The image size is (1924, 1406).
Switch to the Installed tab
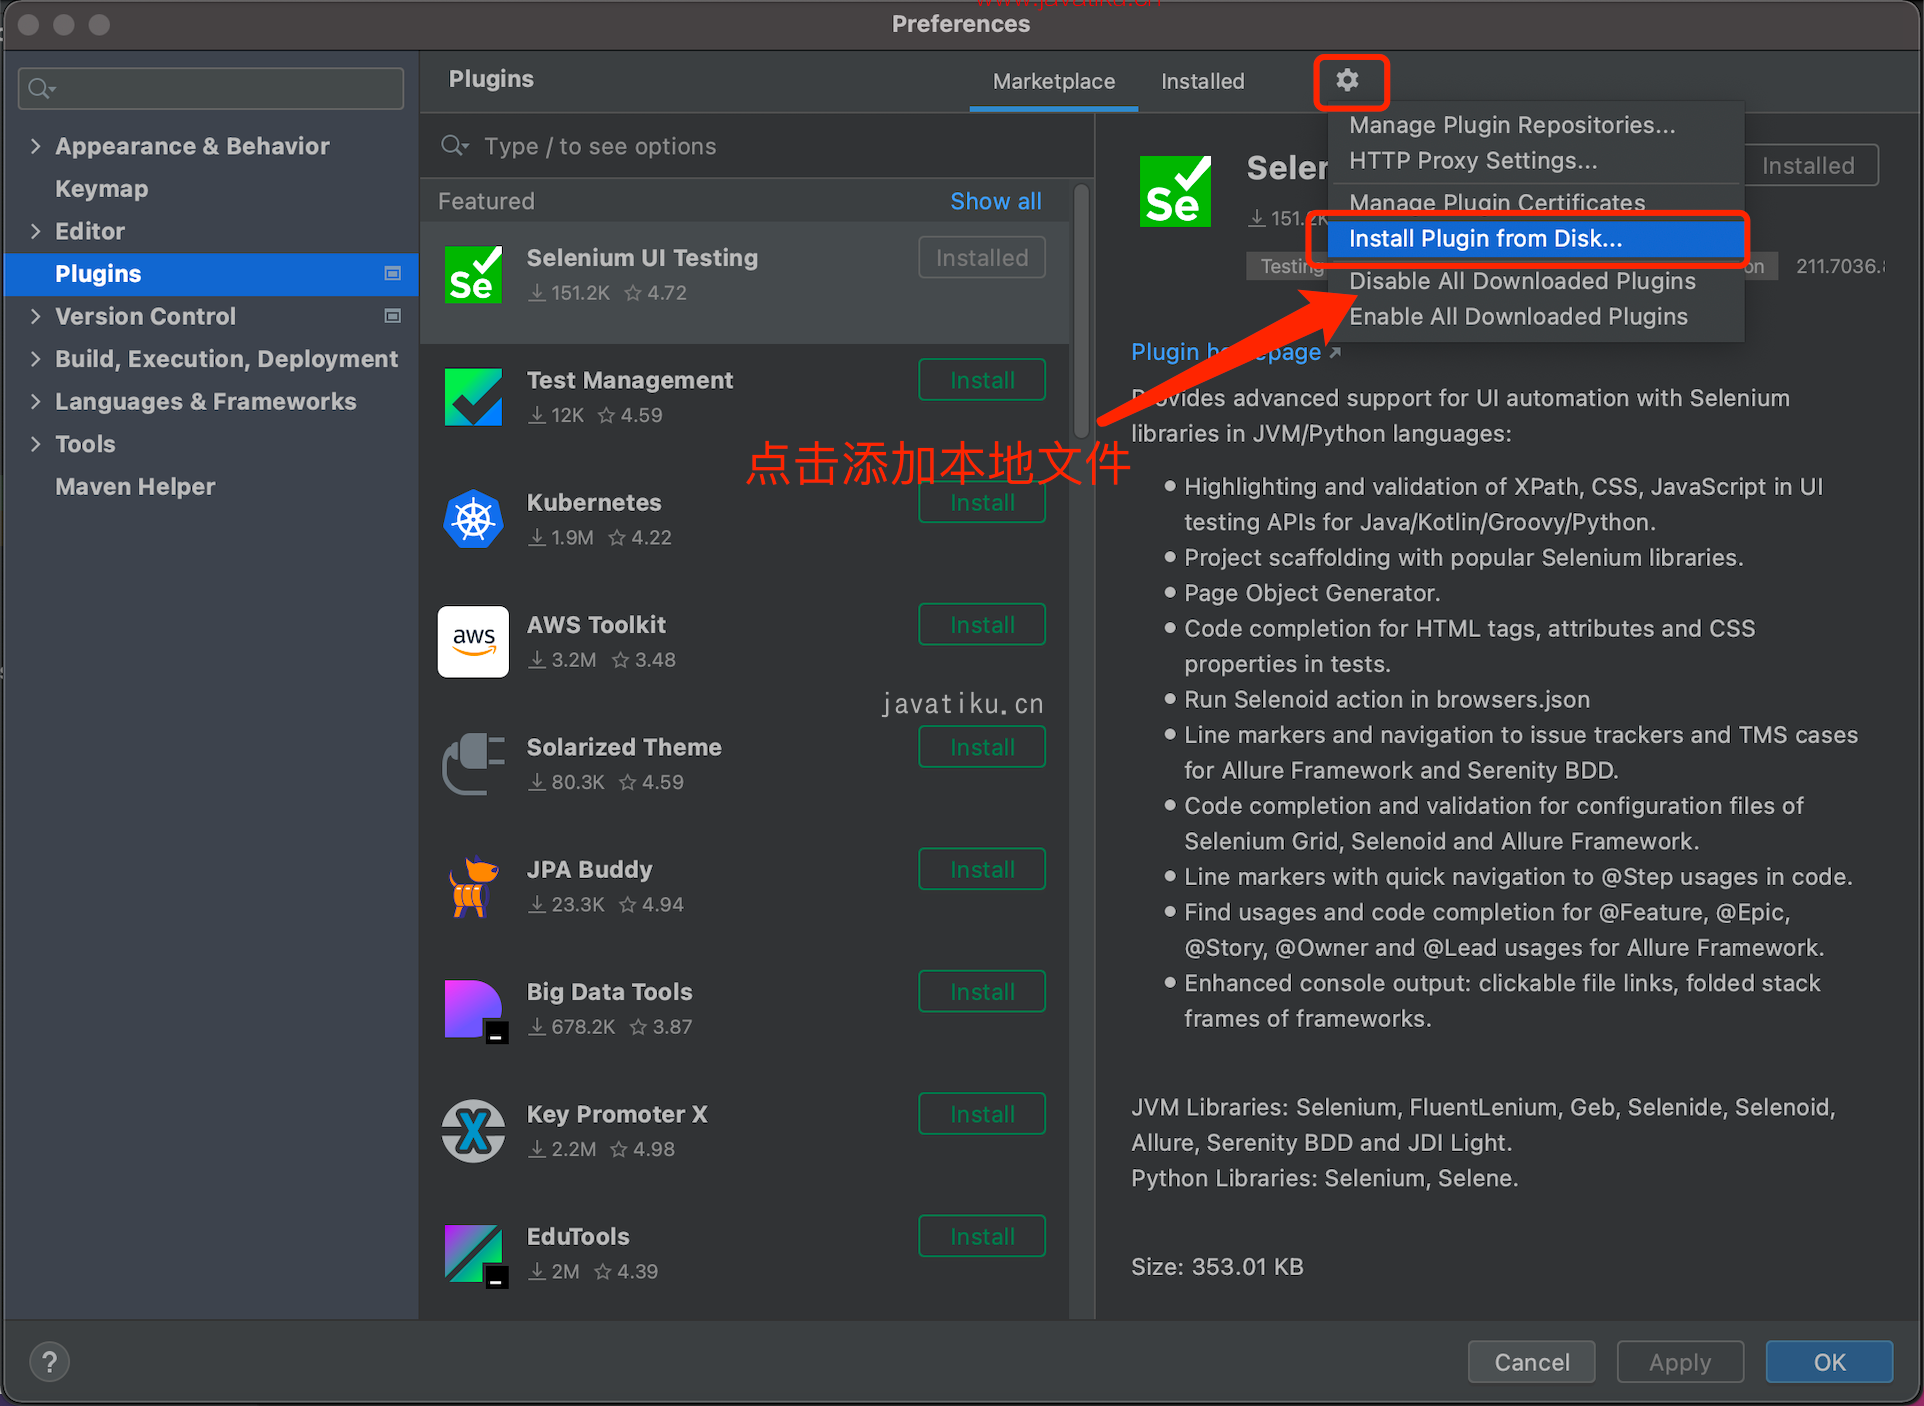click(1202, 81)
